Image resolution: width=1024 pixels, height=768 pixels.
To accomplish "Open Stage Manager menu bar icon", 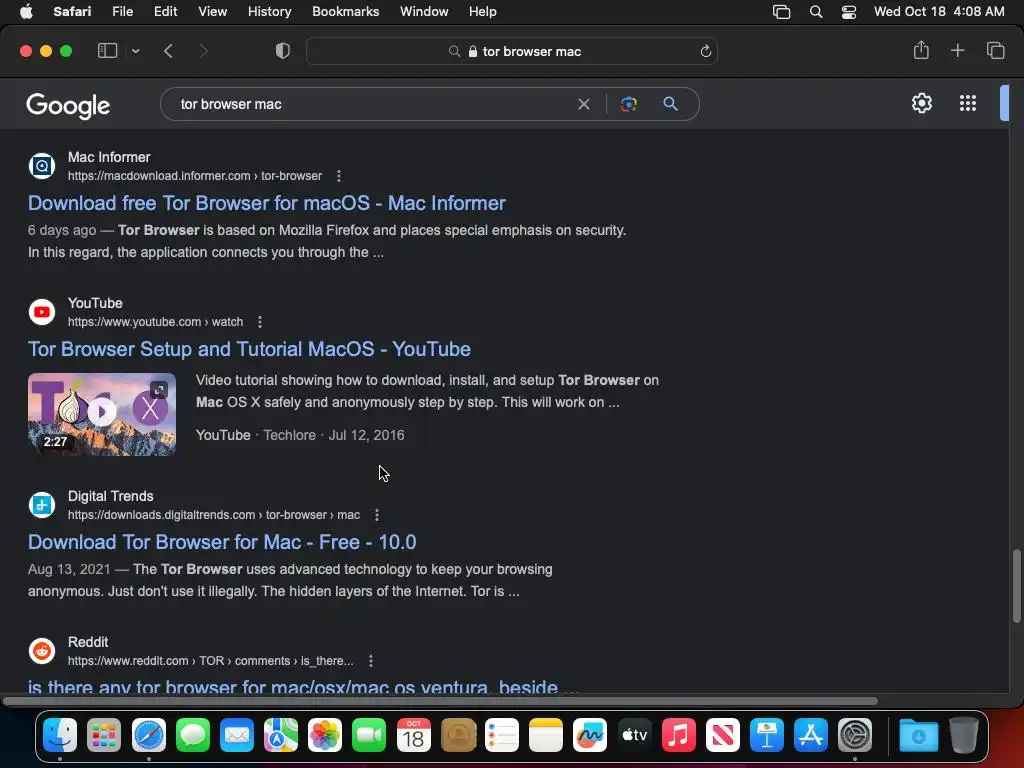I will [781, 12].
